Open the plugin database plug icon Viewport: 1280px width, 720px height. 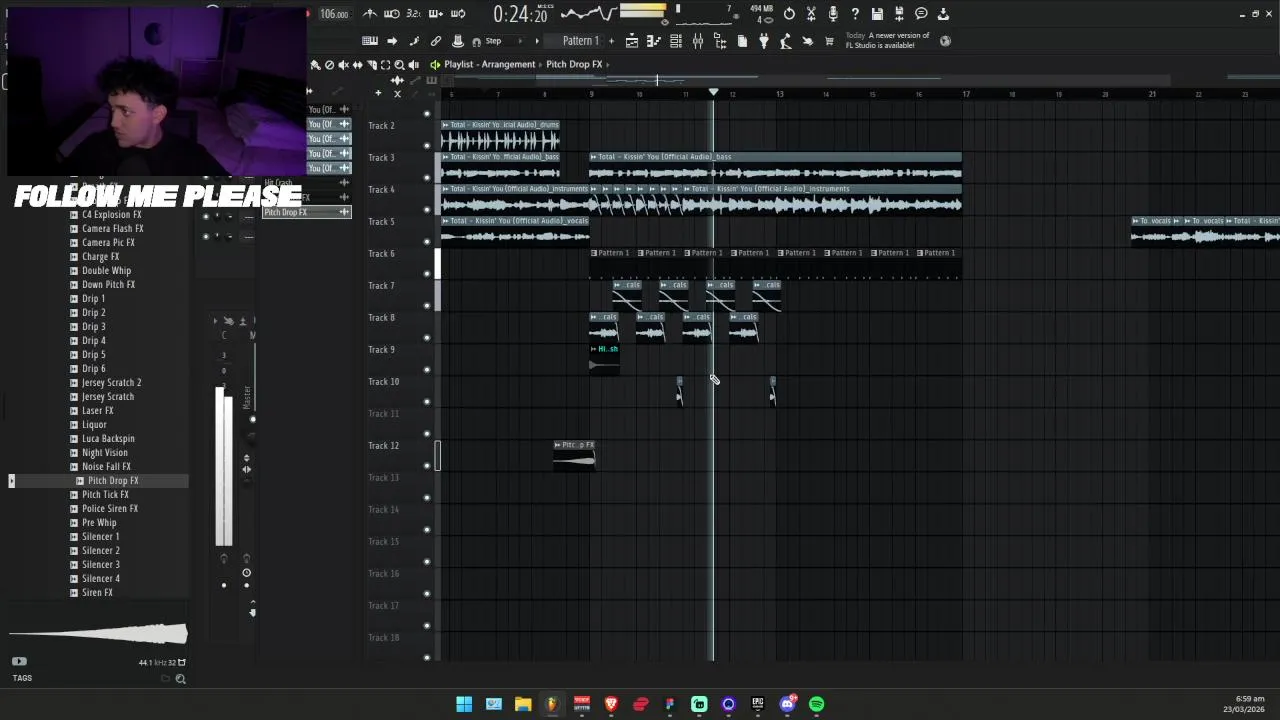tap(764, 41)
